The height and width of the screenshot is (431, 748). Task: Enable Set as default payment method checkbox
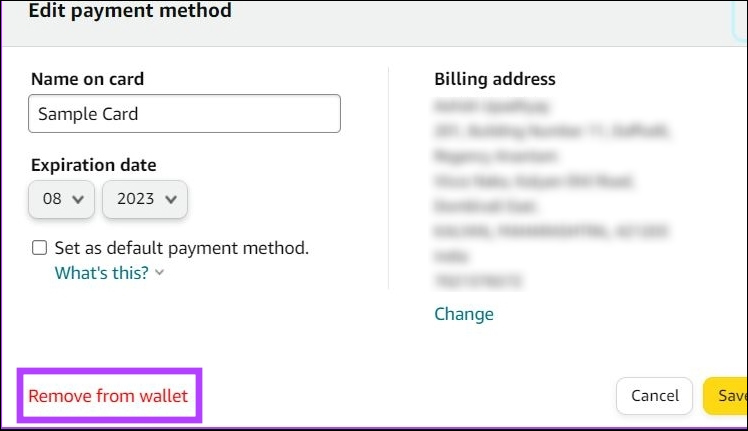tap(40, 248)
